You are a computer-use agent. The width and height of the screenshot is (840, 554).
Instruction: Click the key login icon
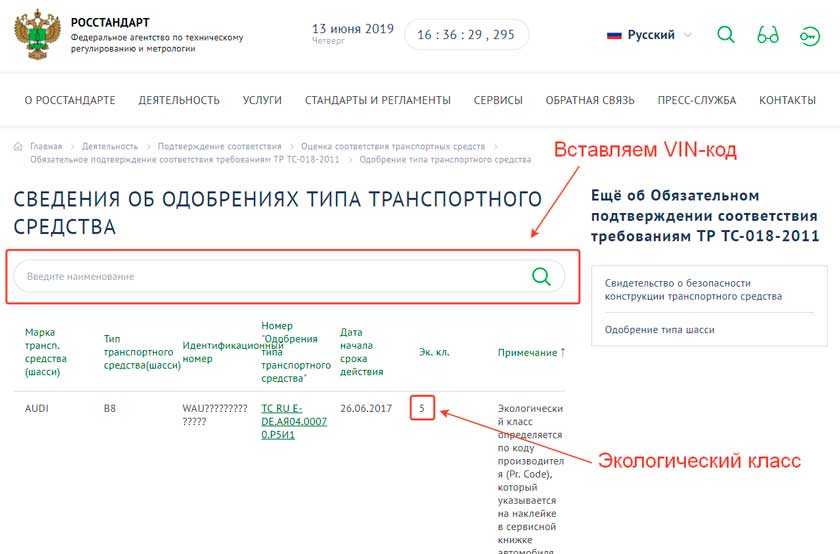click(x=808, y=35)
